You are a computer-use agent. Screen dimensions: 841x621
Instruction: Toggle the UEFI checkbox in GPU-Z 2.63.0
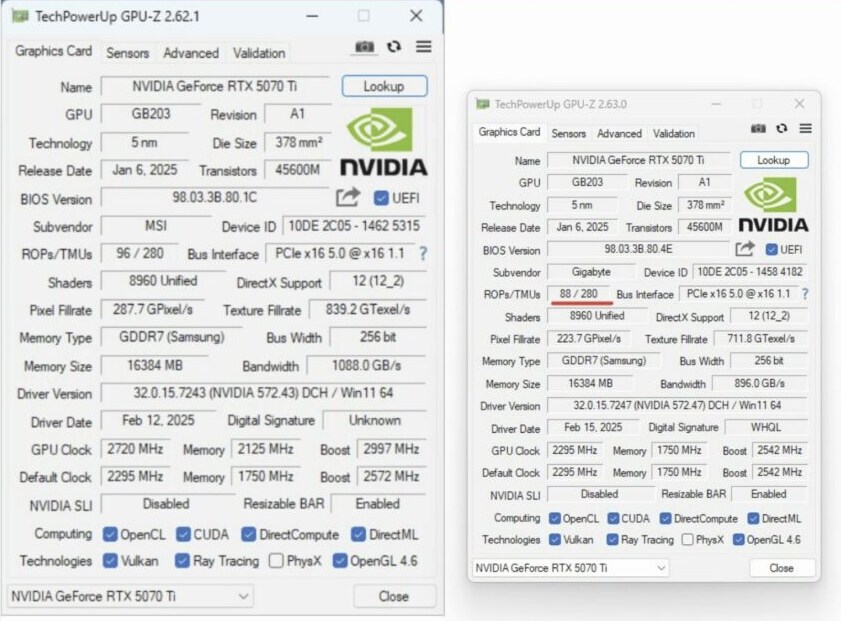771,250
